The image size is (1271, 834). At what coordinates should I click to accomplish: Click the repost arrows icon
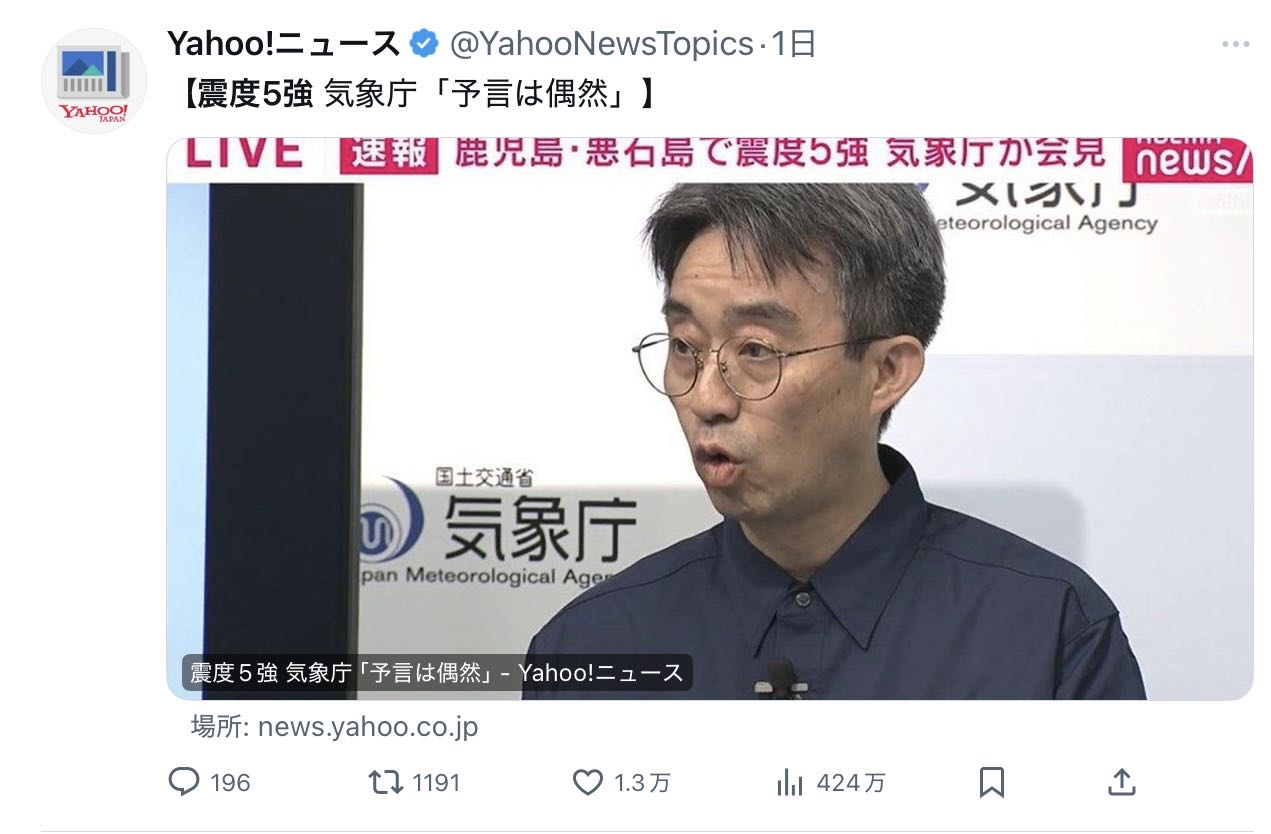386,782
